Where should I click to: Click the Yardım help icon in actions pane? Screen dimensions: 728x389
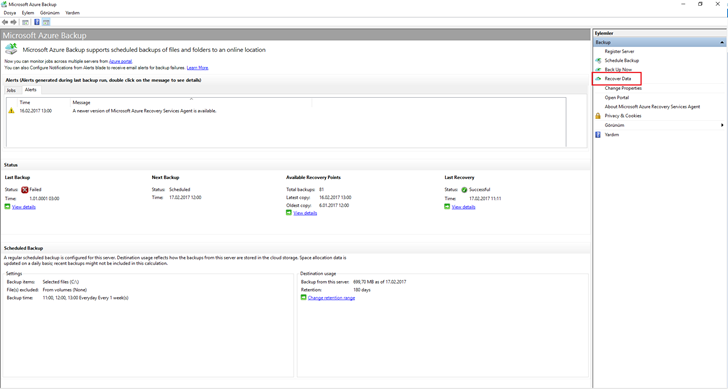[x=598, y=135]
